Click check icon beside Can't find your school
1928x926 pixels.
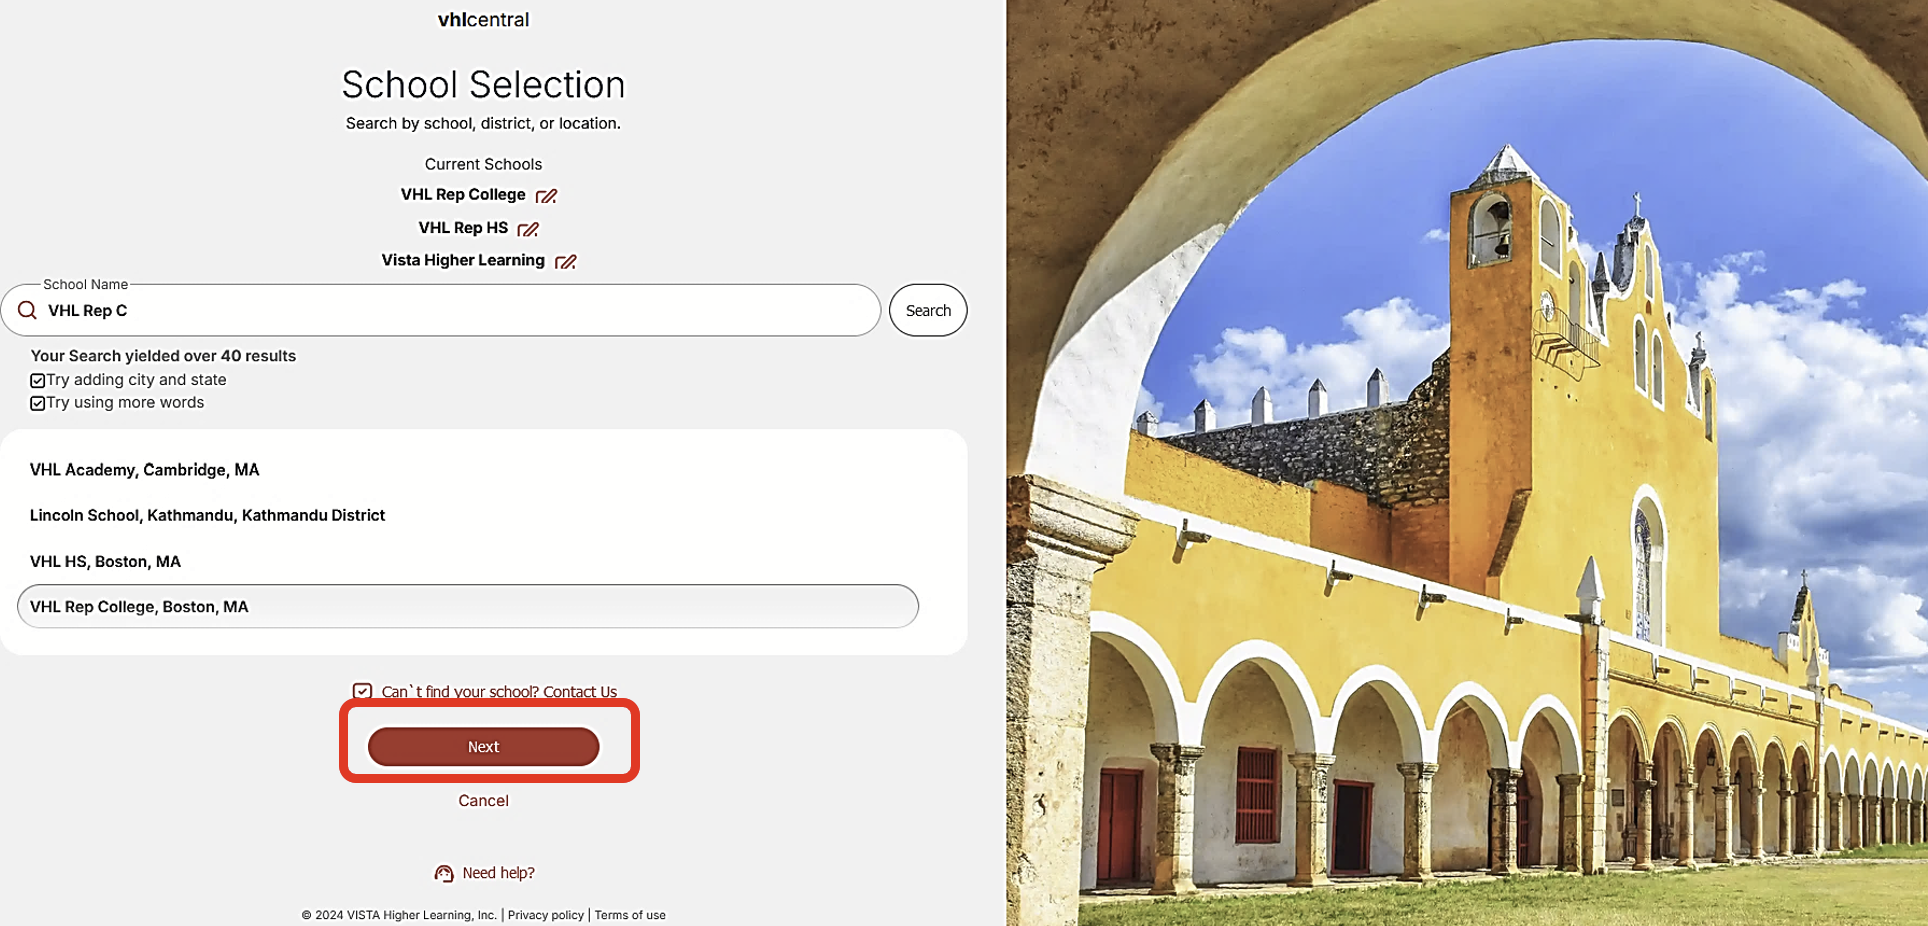[362, 691]
